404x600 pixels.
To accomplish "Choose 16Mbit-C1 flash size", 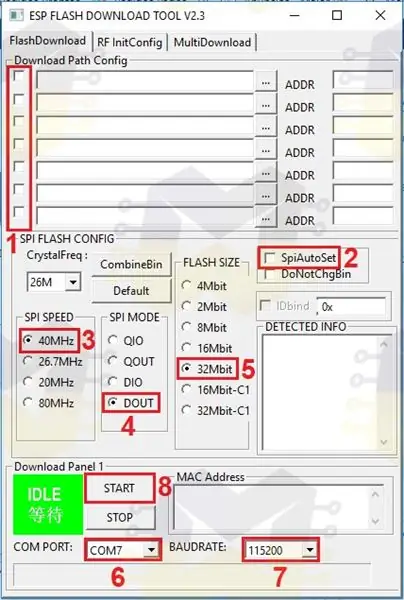I will (186, 389).
